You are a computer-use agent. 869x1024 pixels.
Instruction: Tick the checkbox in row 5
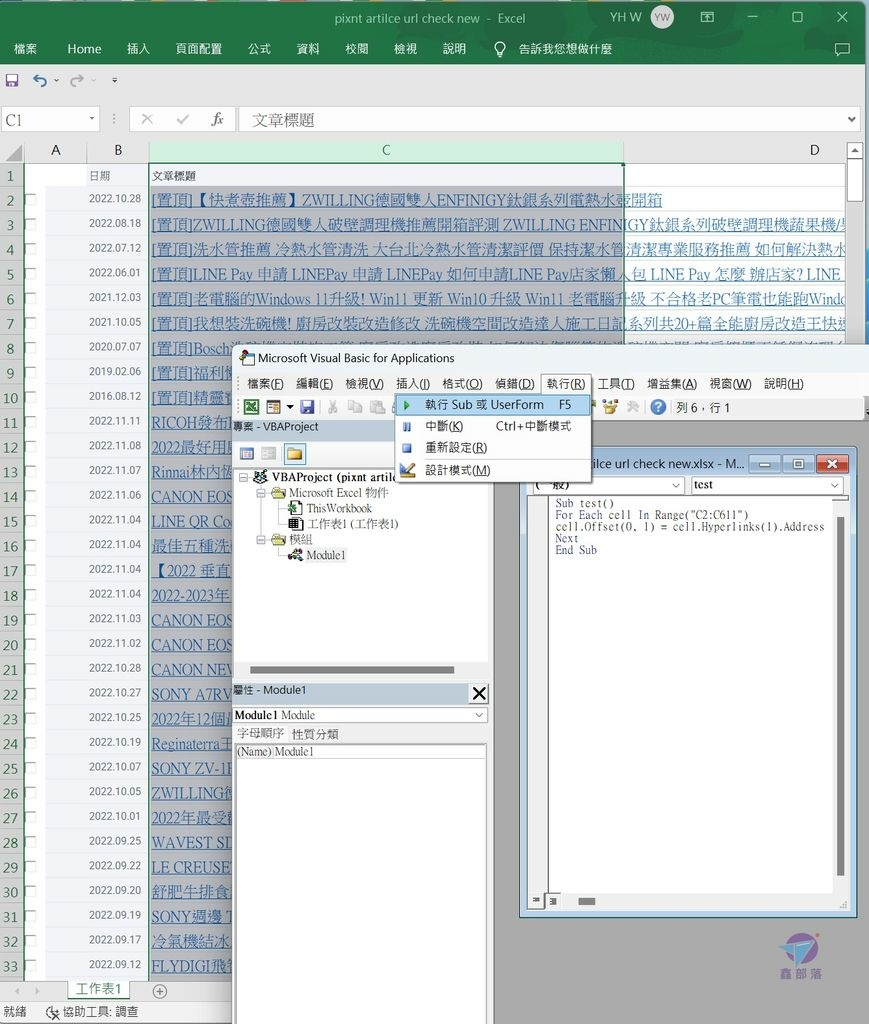coord(30,274)
